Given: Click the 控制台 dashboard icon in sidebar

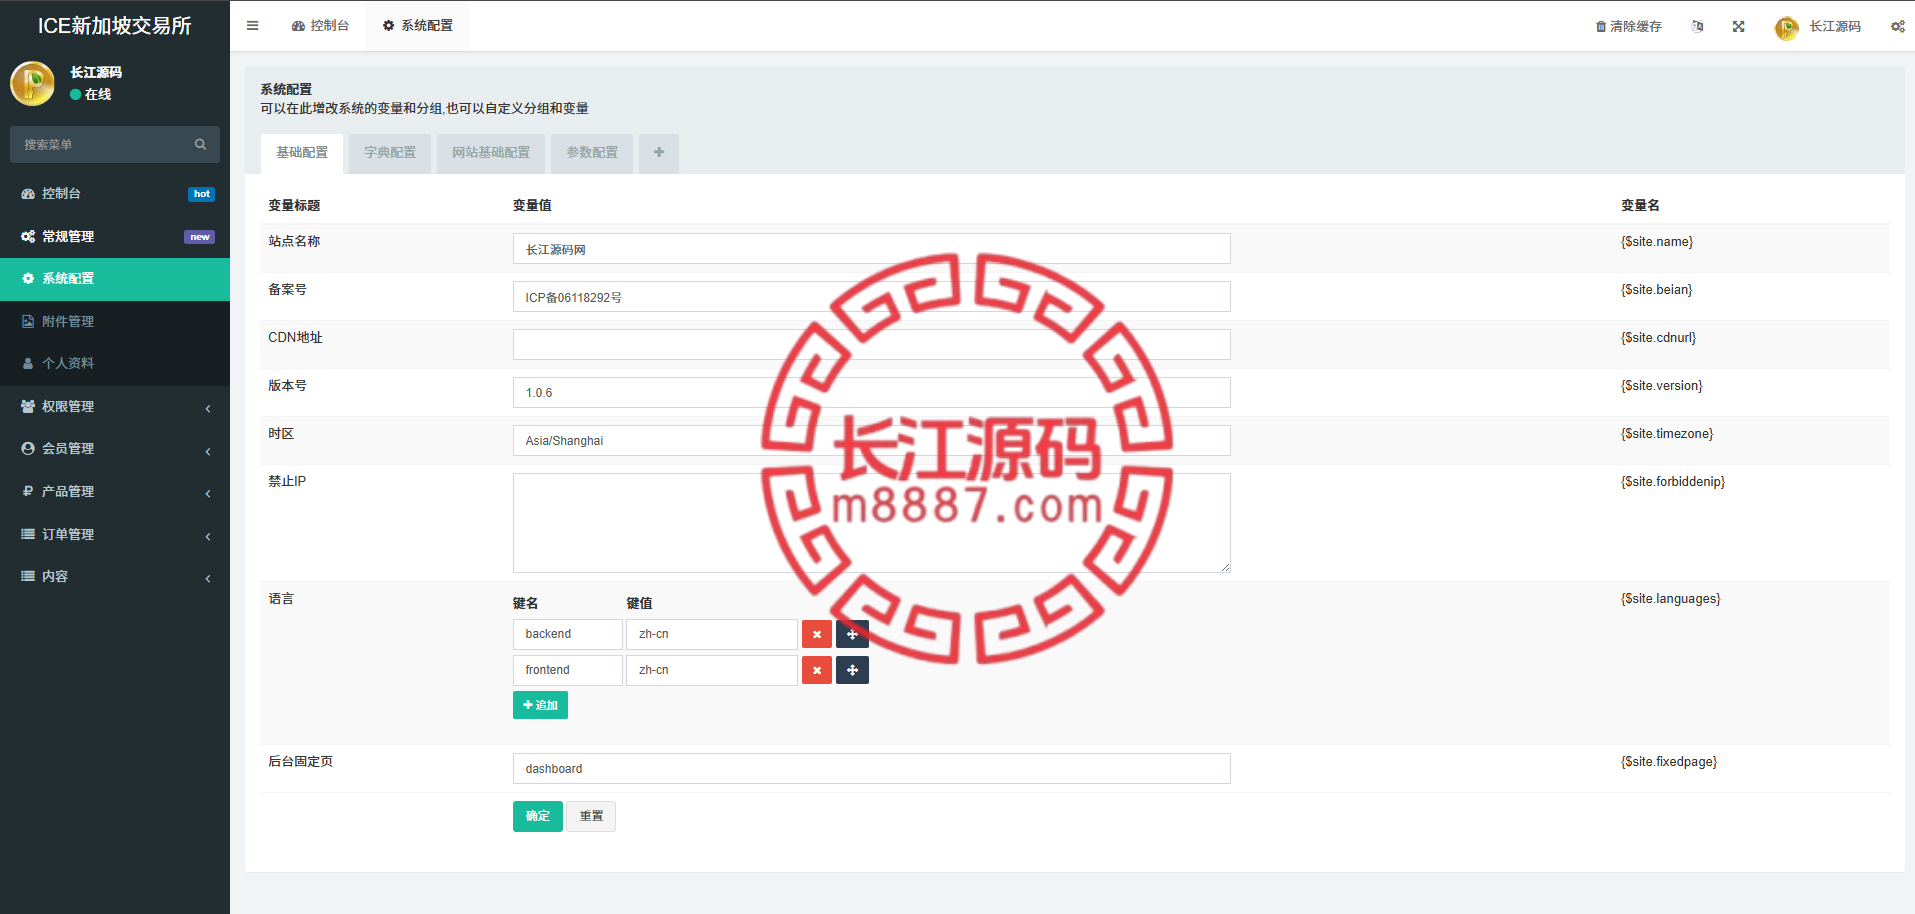Looking at the screenshot, I should 28,194.
